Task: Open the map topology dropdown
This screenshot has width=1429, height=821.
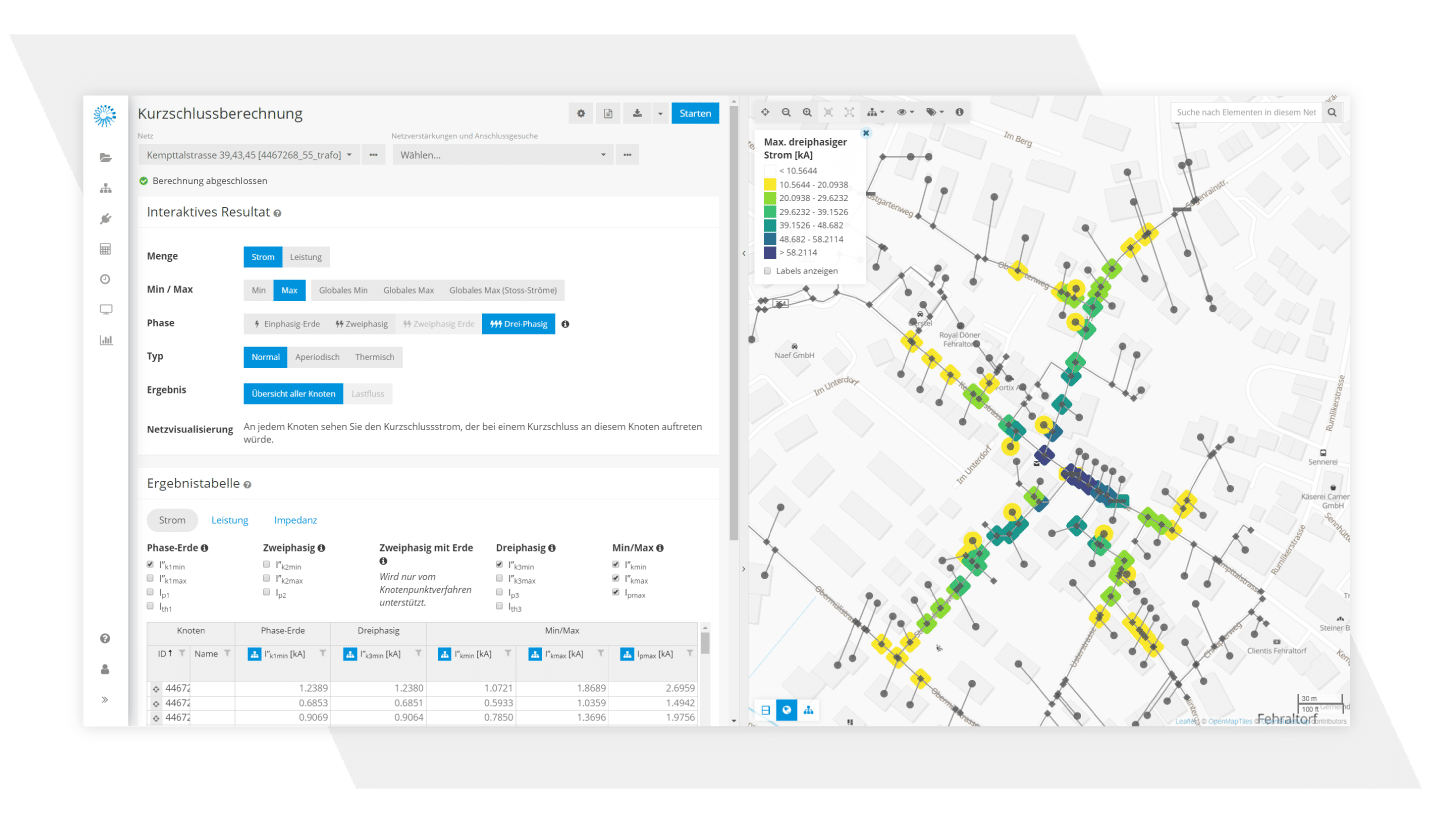Action: click(x=875, y=113)
